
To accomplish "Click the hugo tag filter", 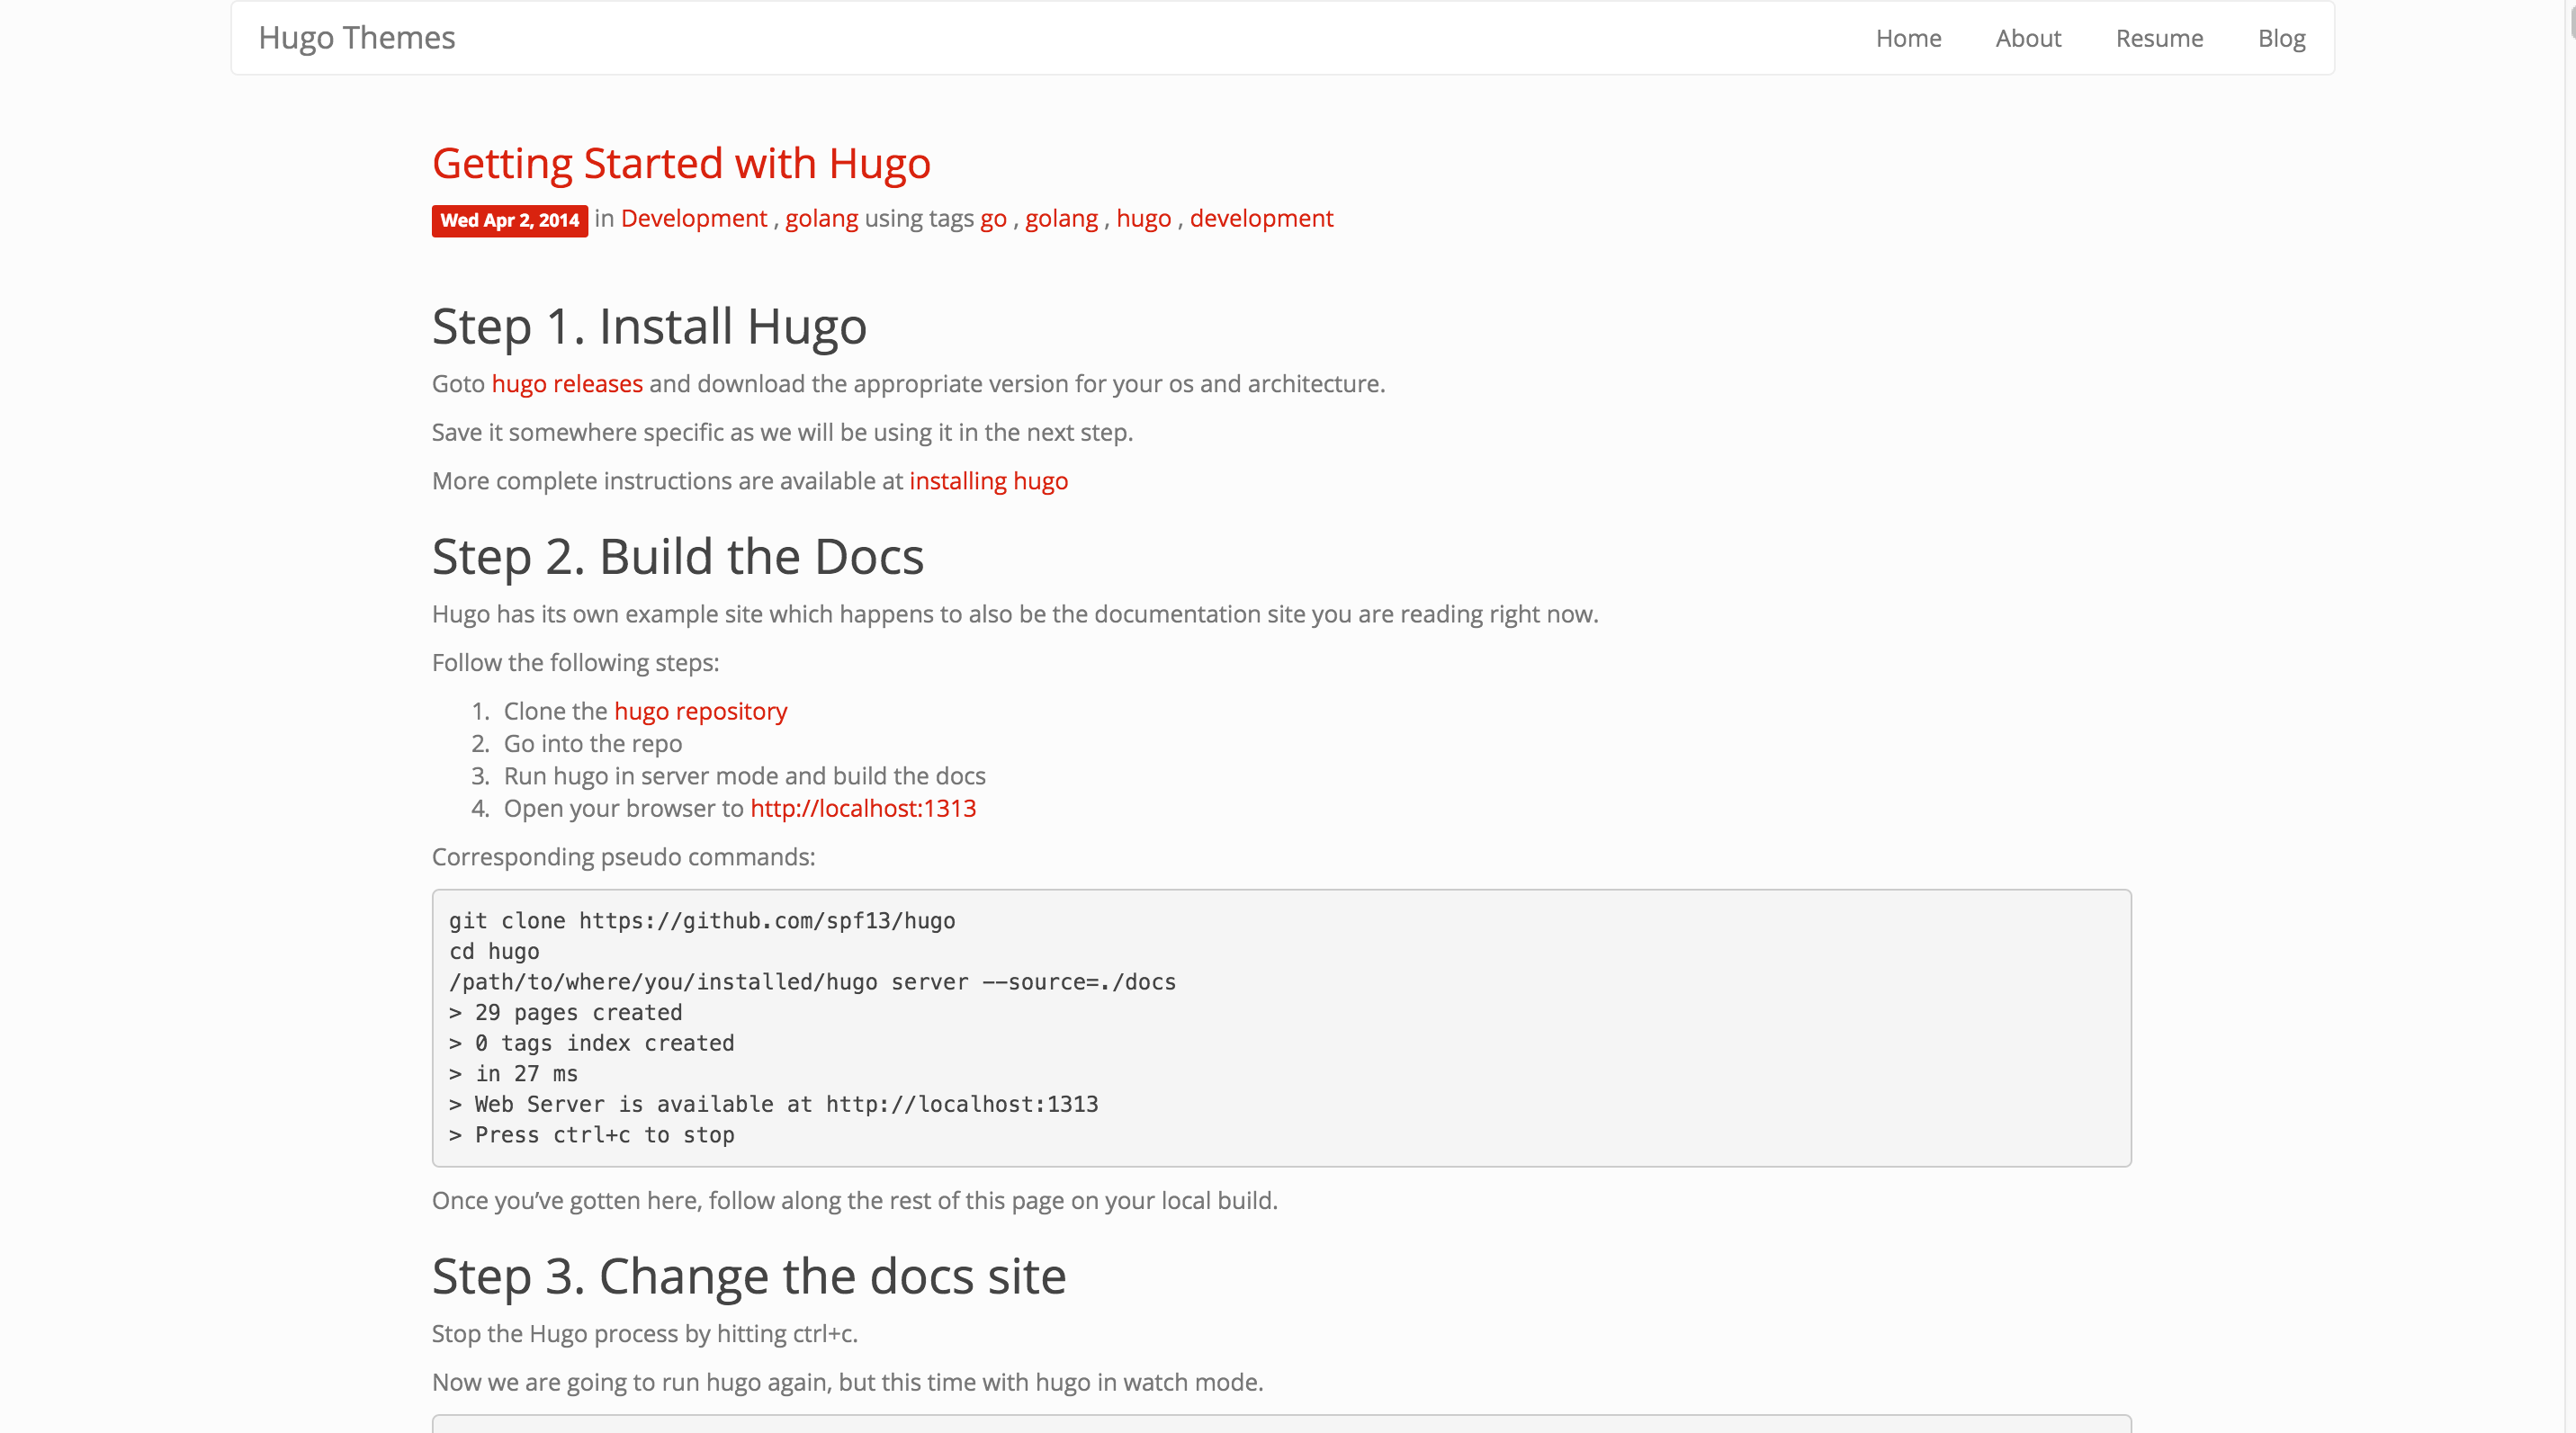I will coord(1144,217).
